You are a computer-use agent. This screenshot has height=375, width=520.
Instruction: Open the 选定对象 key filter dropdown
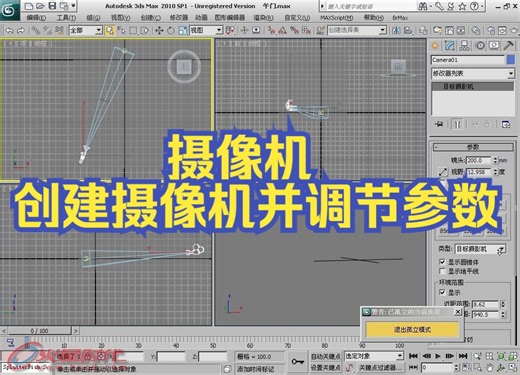(x=374, y=356)
